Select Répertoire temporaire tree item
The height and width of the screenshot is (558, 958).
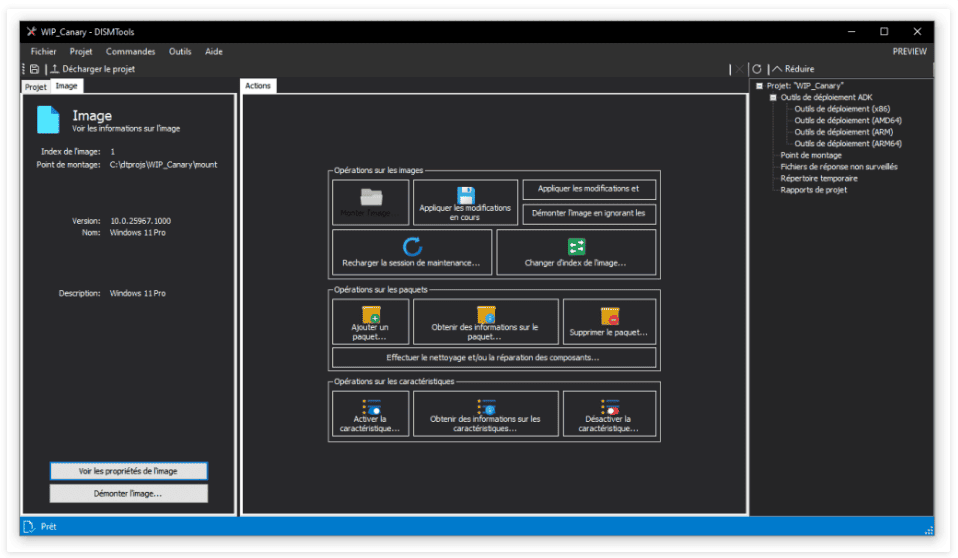click(819, 178)
